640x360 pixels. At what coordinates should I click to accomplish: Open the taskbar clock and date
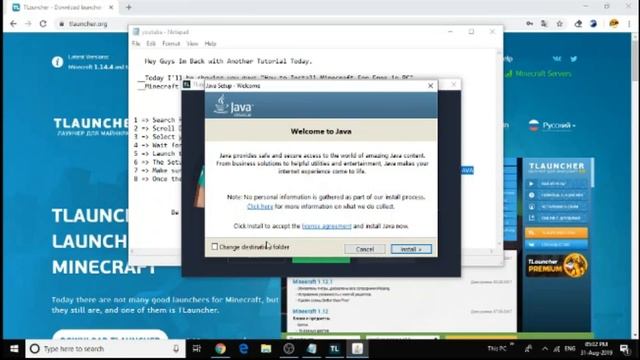(x=596, y=349)
